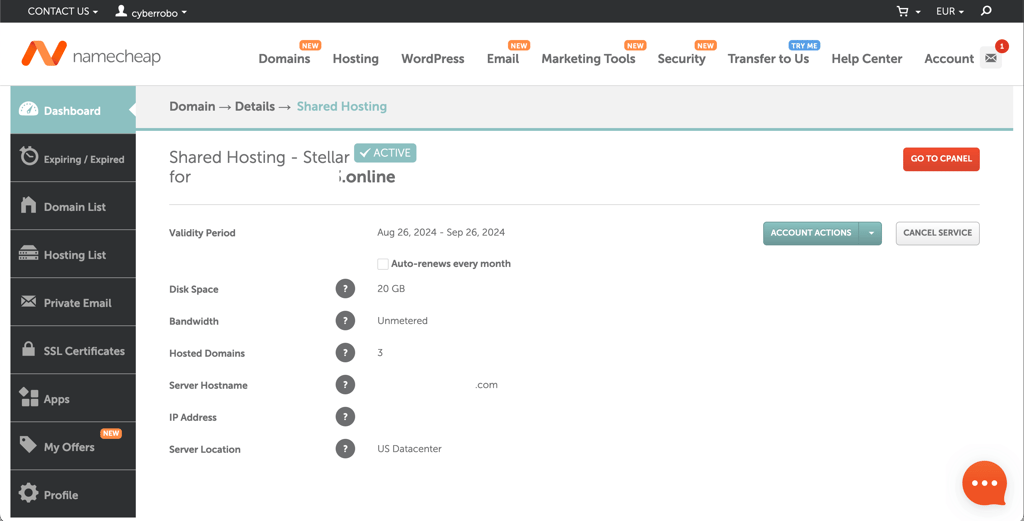Image resolution: width=1024 pixels, height=521 pixels.
Task: Open the Help Center menu
Action: [867, 59]
